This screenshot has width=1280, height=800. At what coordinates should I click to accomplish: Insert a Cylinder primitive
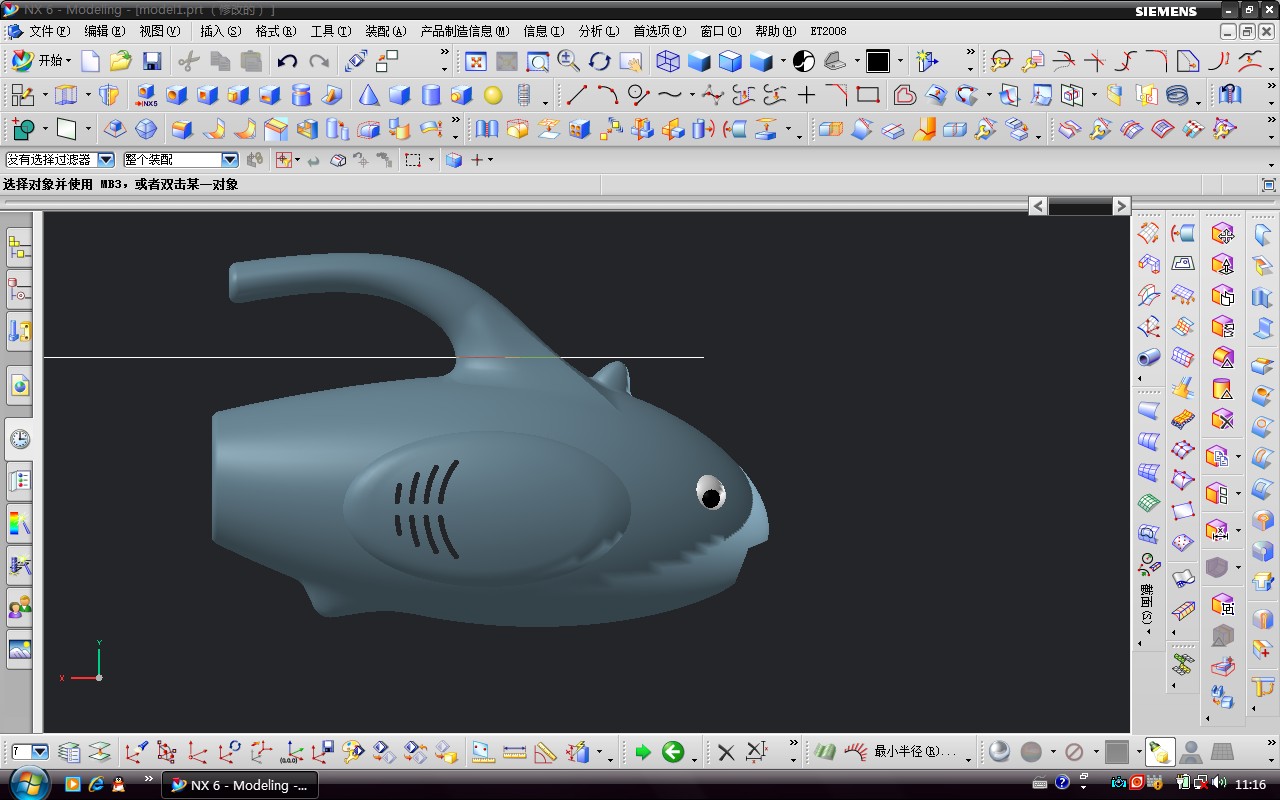(431, 95)
